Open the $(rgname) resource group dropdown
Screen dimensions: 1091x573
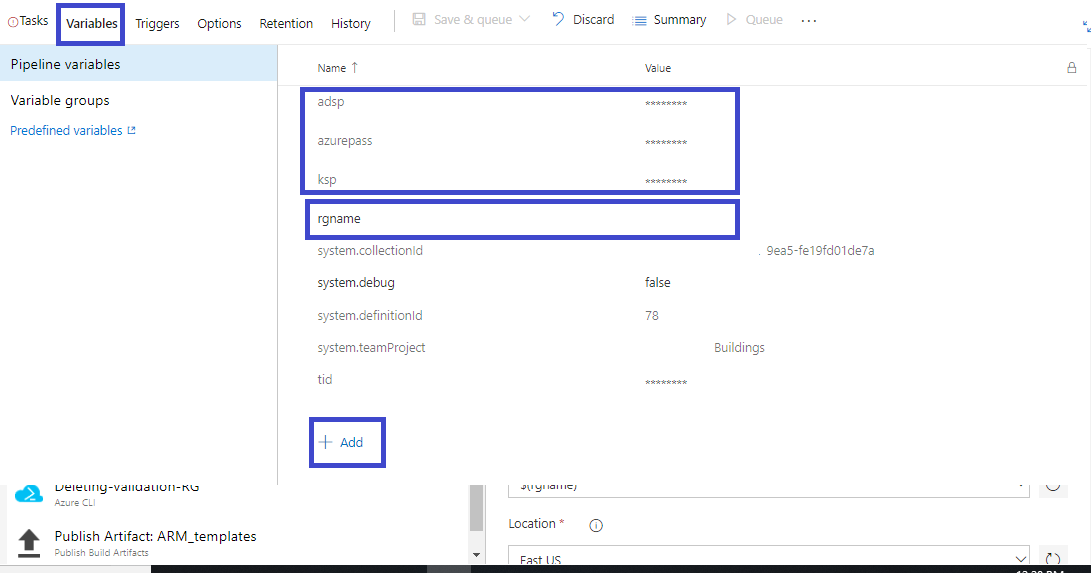(769, 489)
